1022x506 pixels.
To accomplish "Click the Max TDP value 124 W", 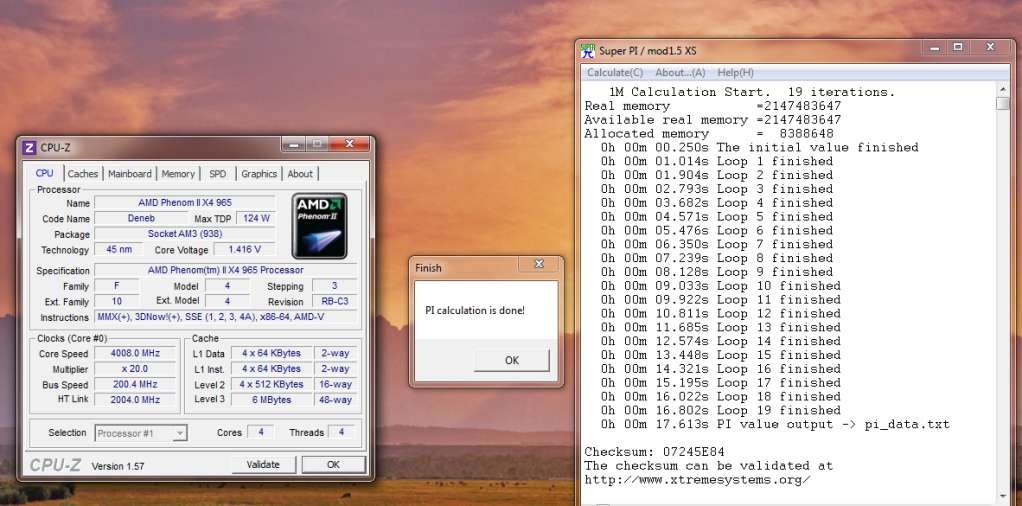I will pyautogui.click(x=256, y=218).
